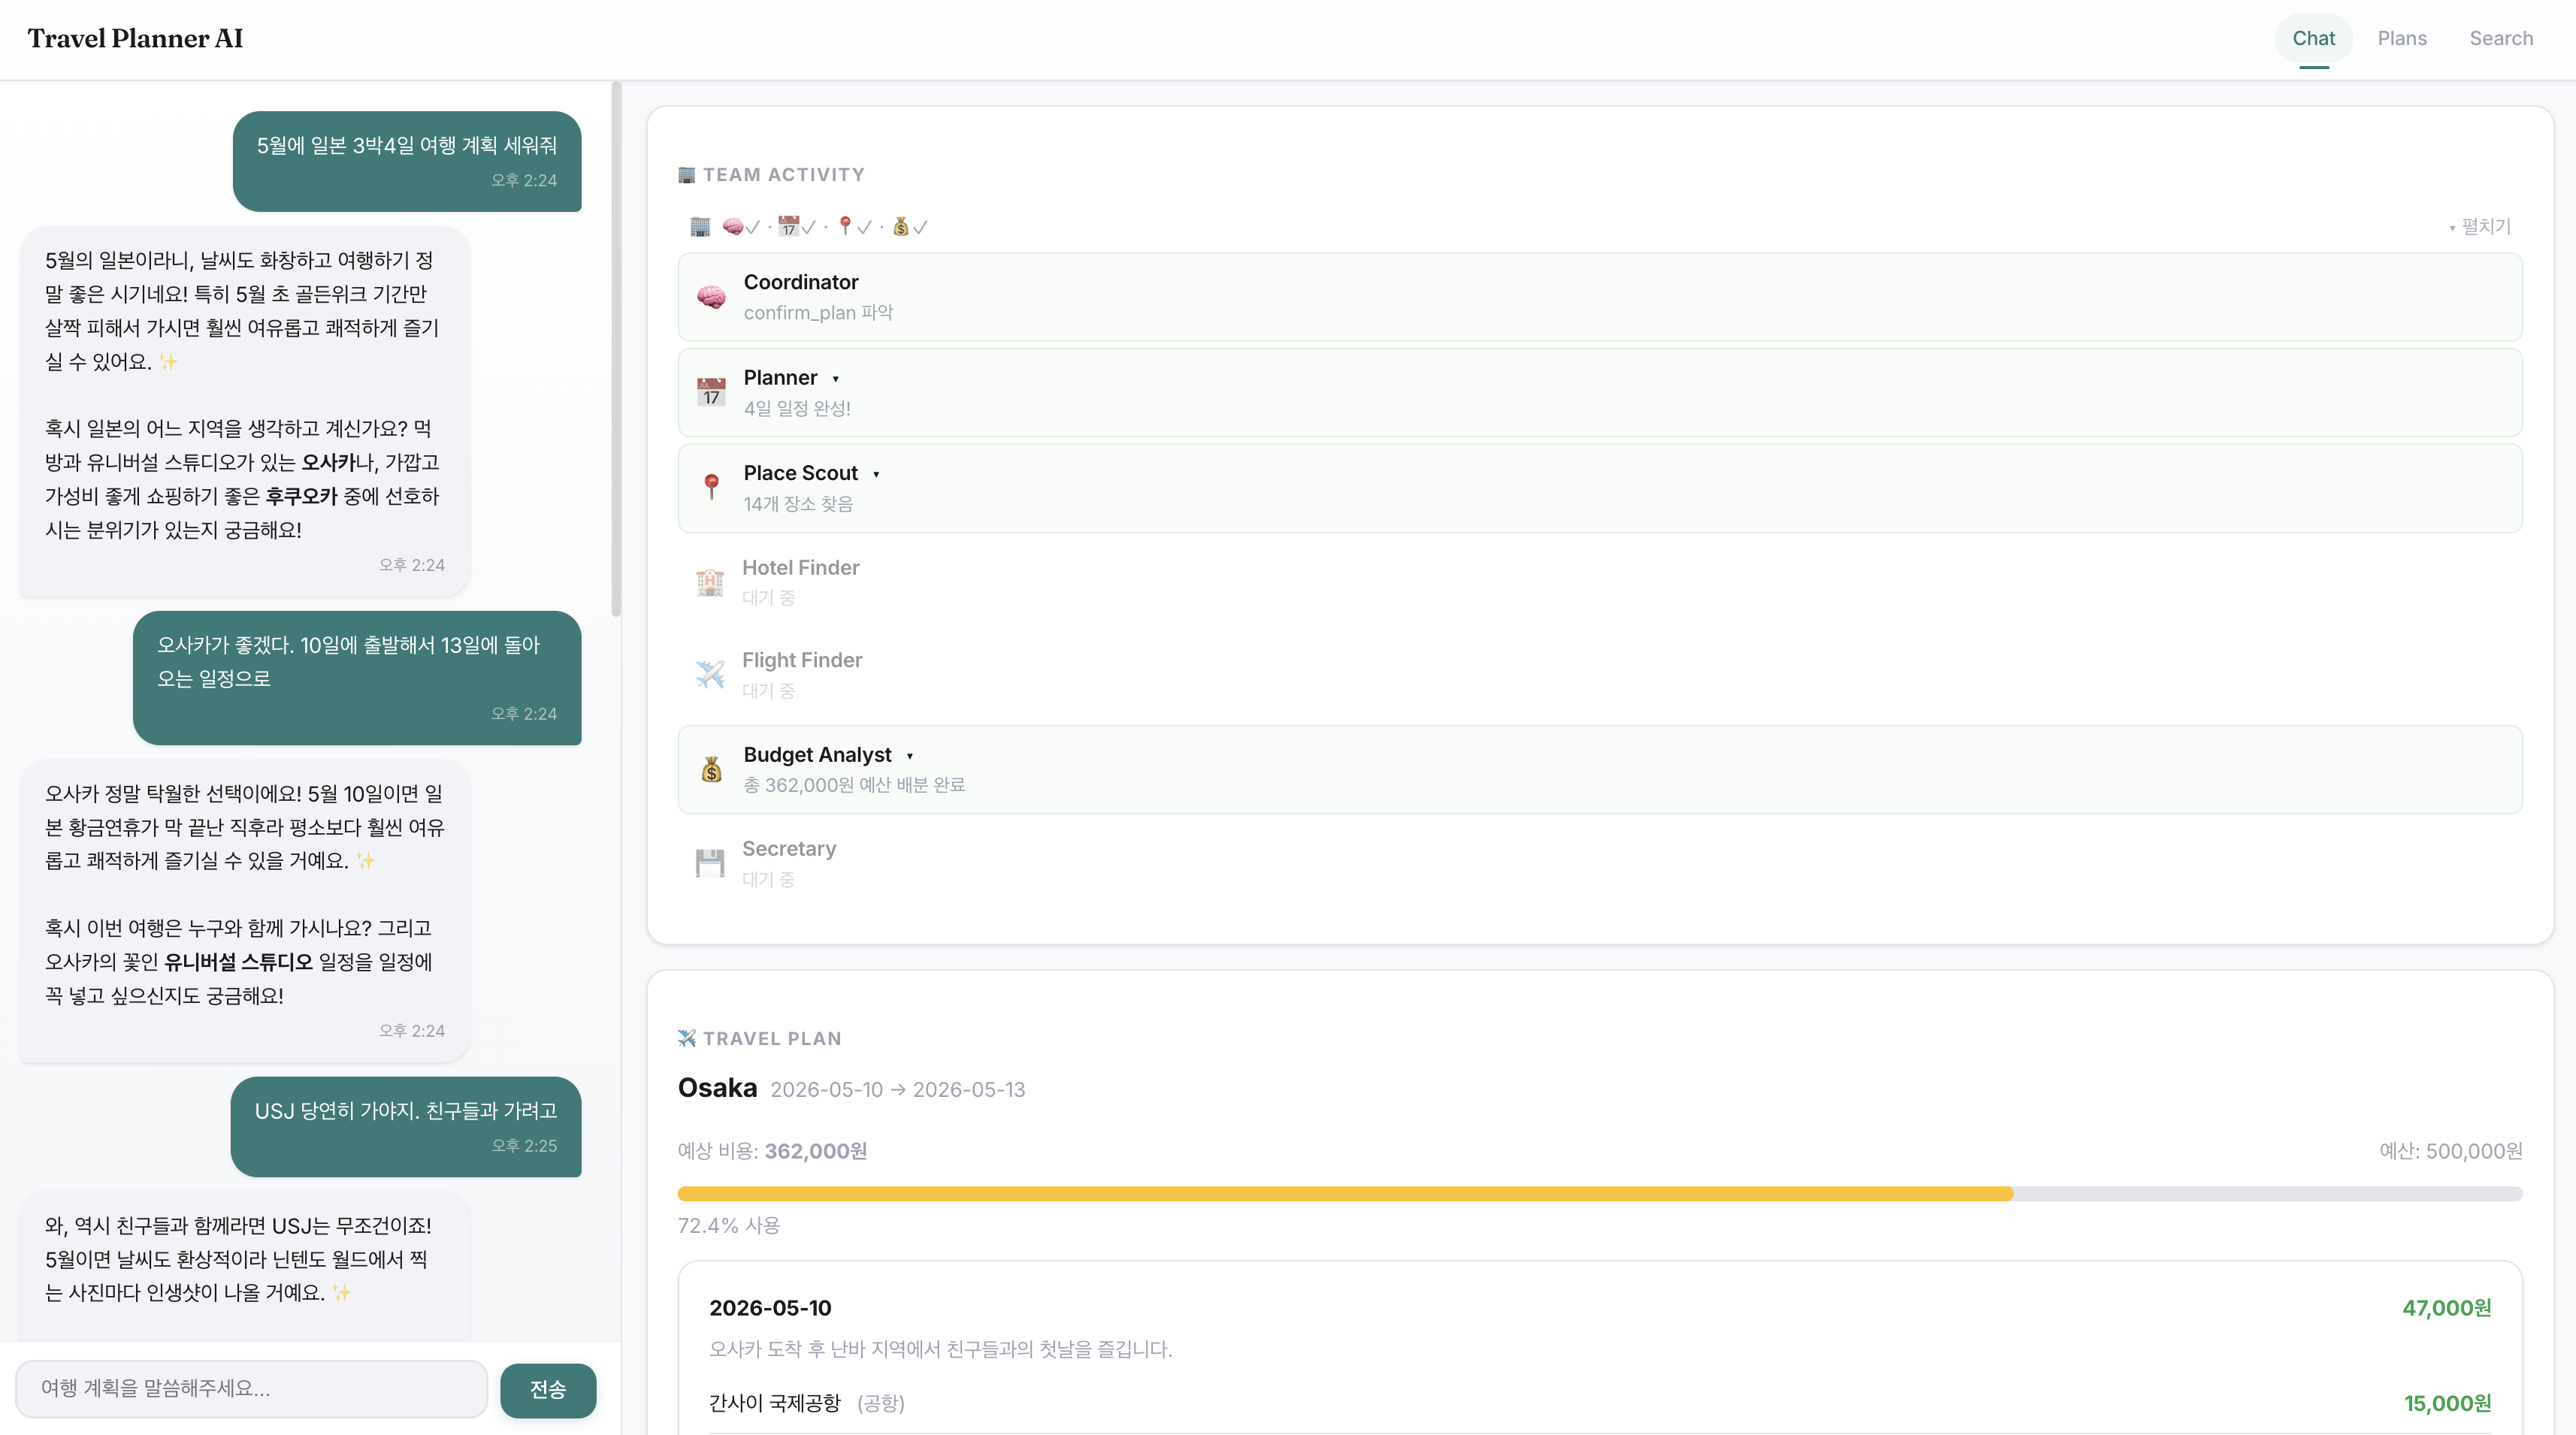Select the Hotel Finder waiting row
The width and height of the screenshot is (2576, 1435).
point(1600,582)
